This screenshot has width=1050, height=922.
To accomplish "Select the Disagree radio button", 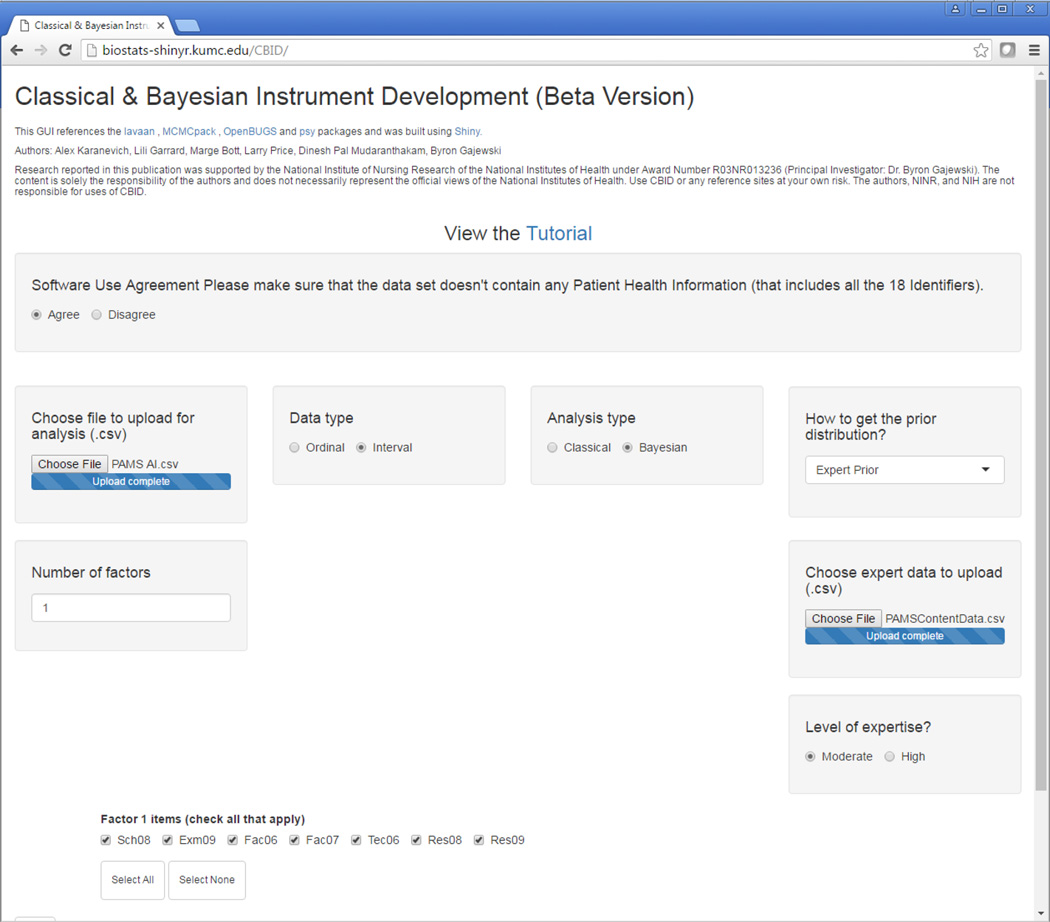I will click(97, 315).
